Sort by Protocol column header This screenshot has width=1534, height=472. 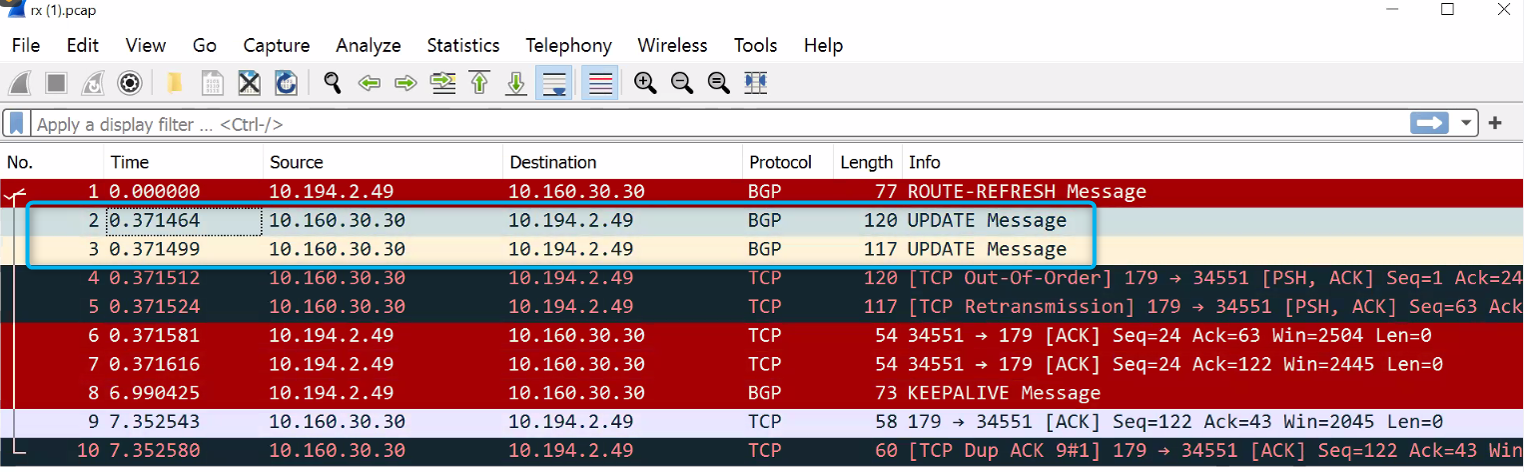[788, 162]
